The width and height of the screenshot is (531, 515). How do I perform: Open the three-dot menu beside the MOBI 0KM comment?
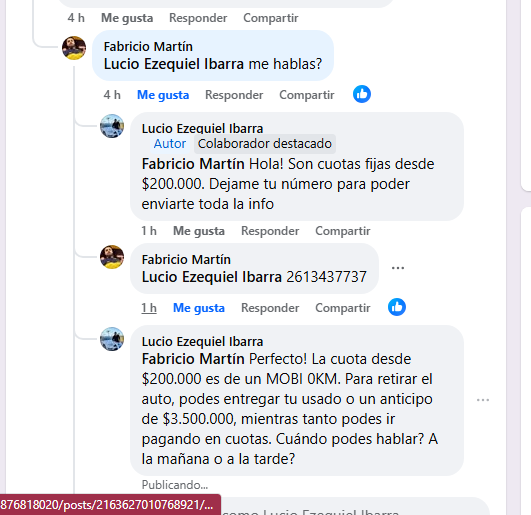coord(483,400)
